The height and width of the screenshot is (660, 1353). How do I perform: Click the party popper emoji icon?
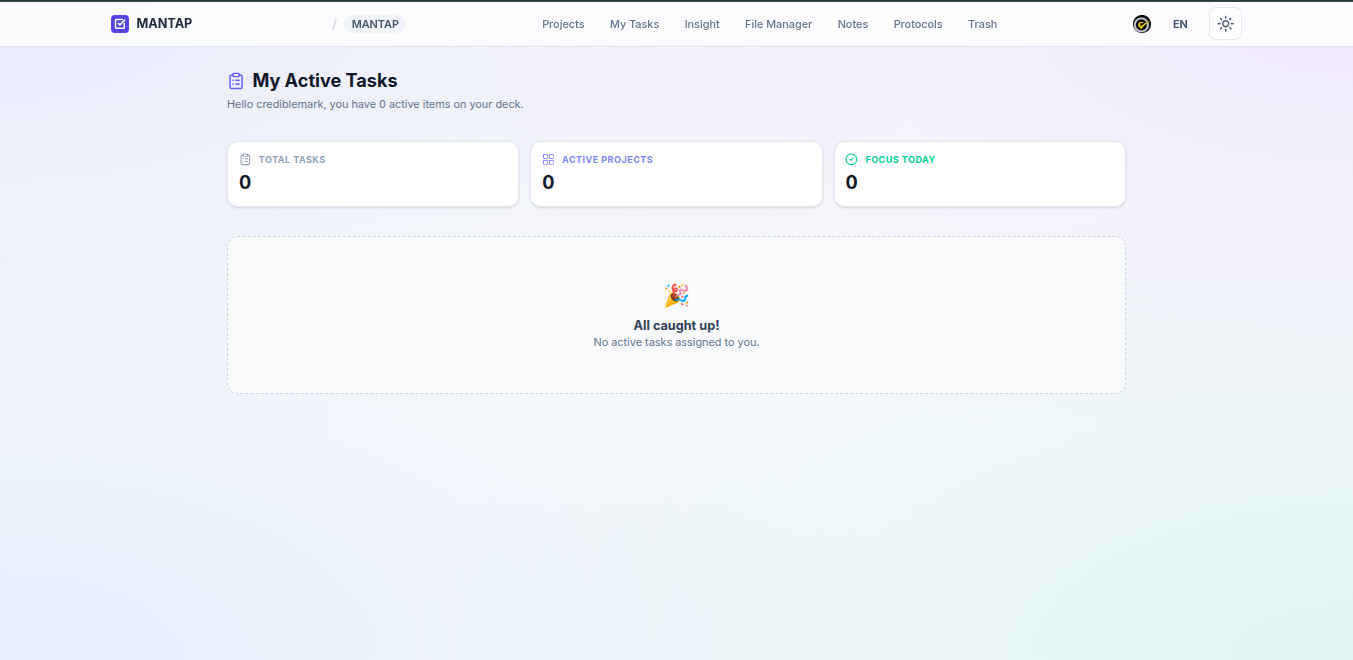click(x=676, y=295)
